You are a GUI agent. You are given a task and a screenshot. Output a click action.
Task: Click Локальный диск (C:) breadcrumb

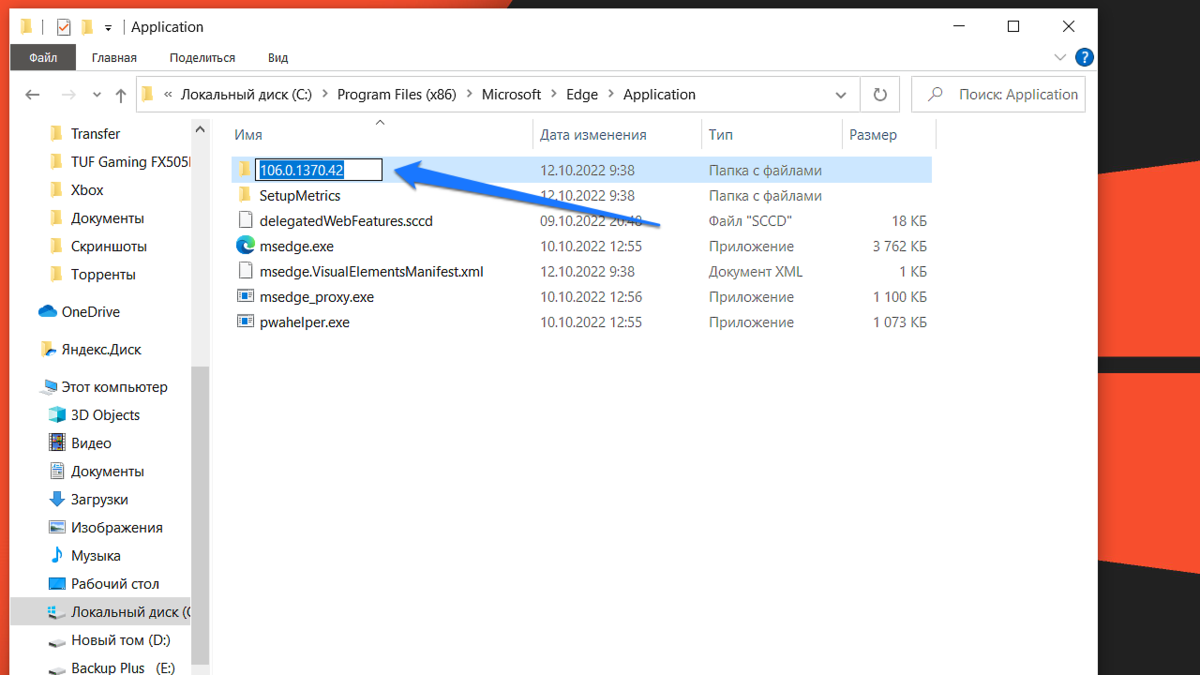[246, 94]
